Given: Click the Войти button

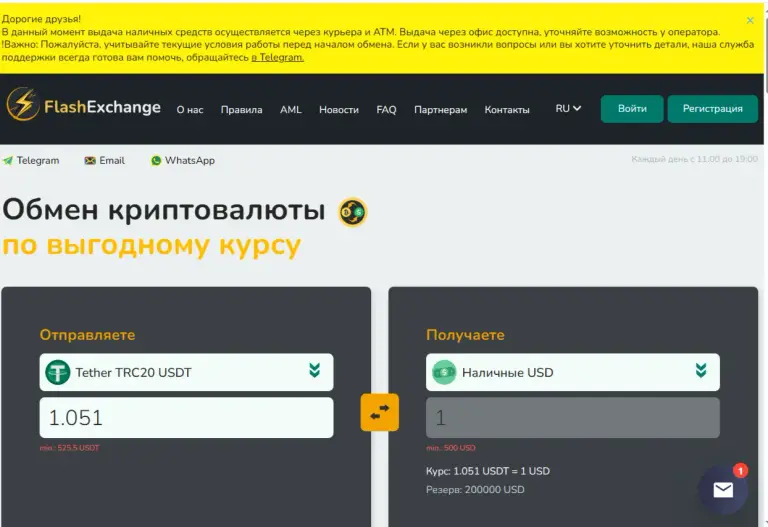Looking at the screenshot, I should [632, 109].
